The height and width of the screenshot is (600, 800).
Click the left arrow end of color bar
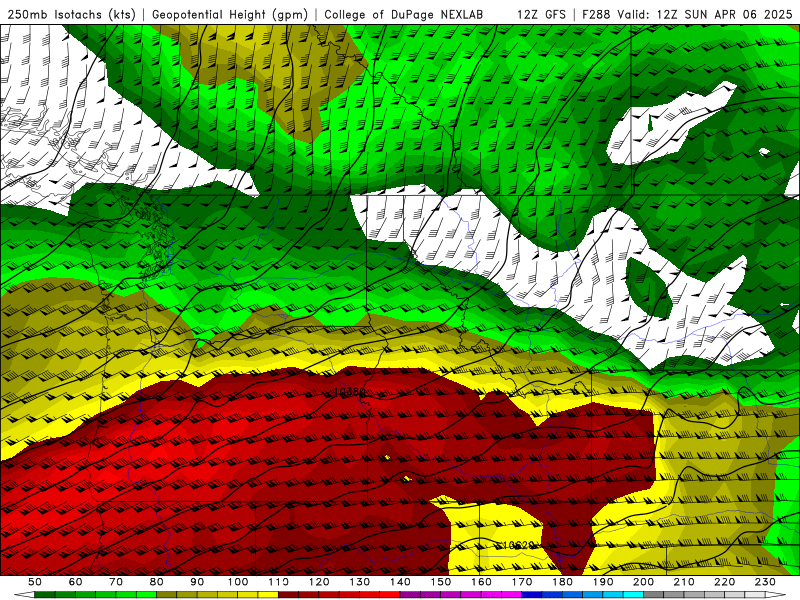[x=24, y=594]
